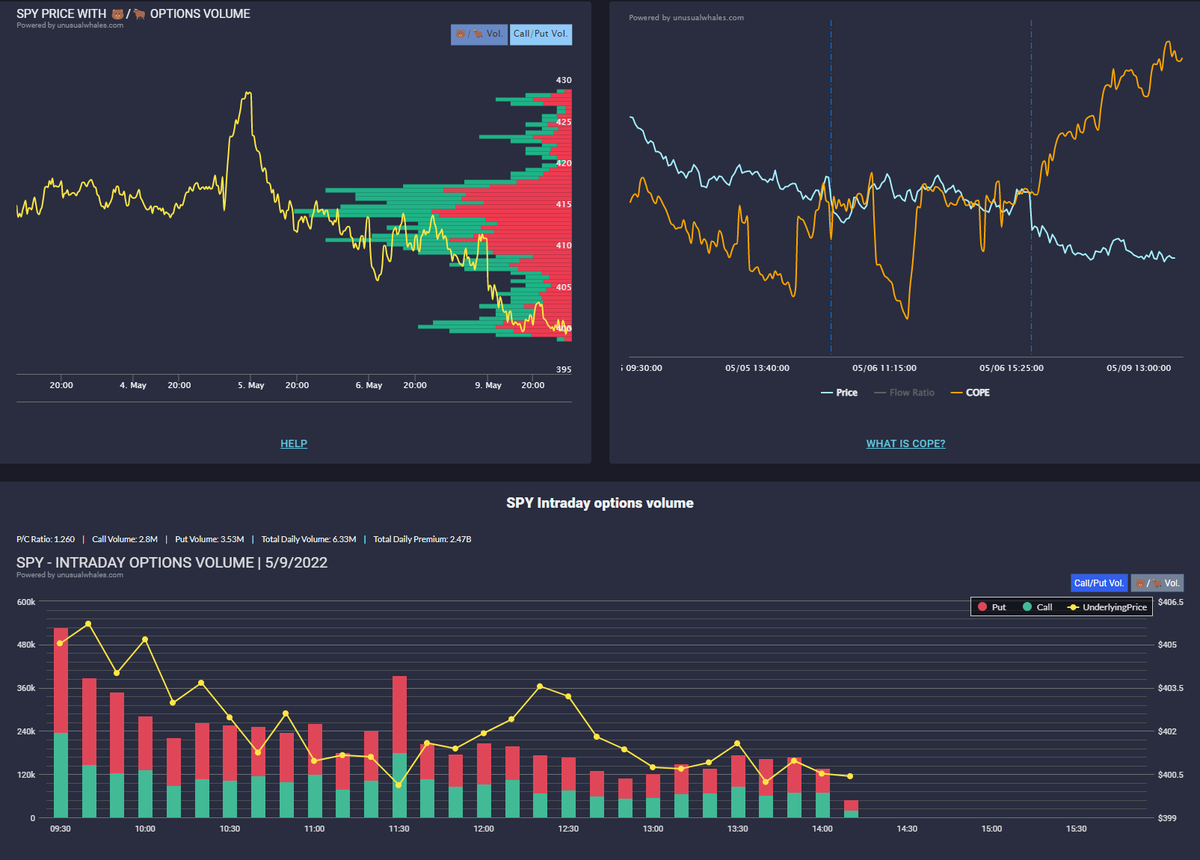The width and height of the screenshot is (1200, 860).
Task: Click the 12:30 time label on intraday axis
Action: point(568,829)
